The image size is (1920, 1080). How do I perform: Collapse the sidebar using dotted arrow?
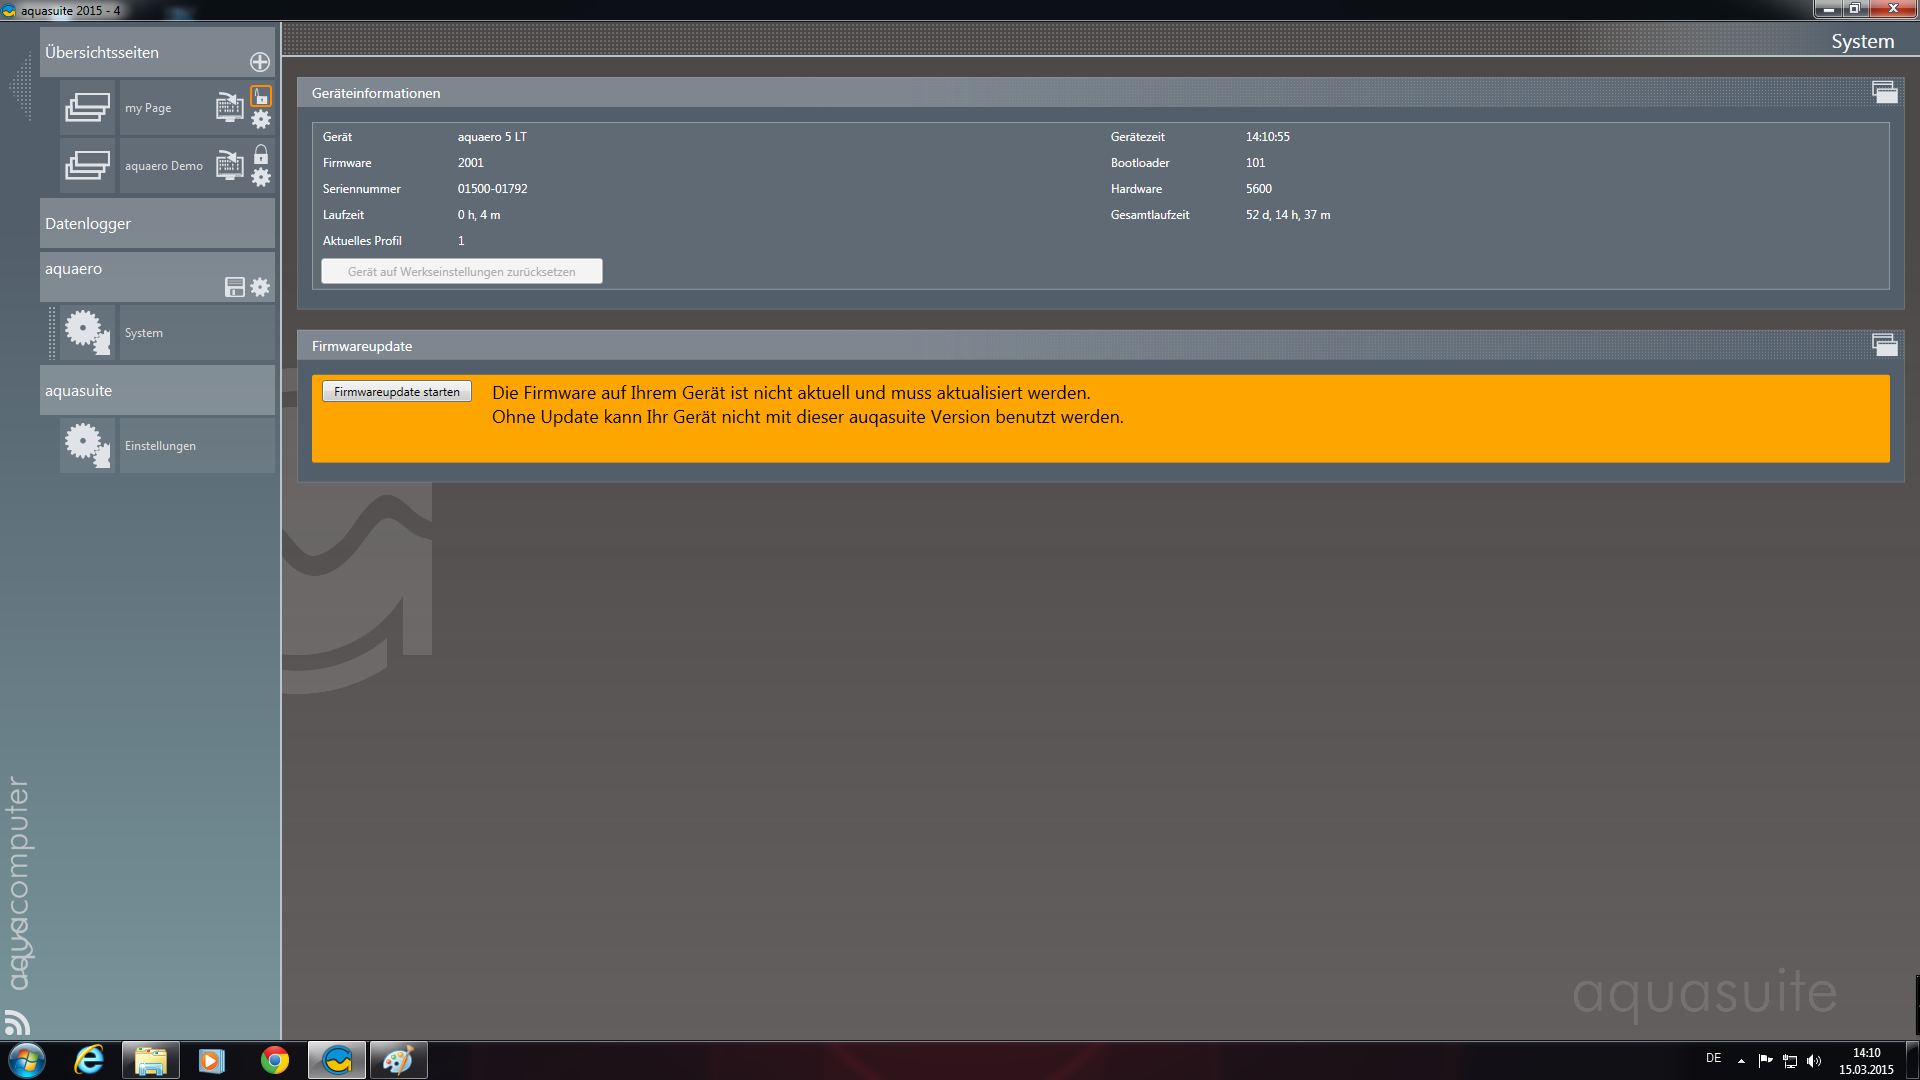point(20,88)
